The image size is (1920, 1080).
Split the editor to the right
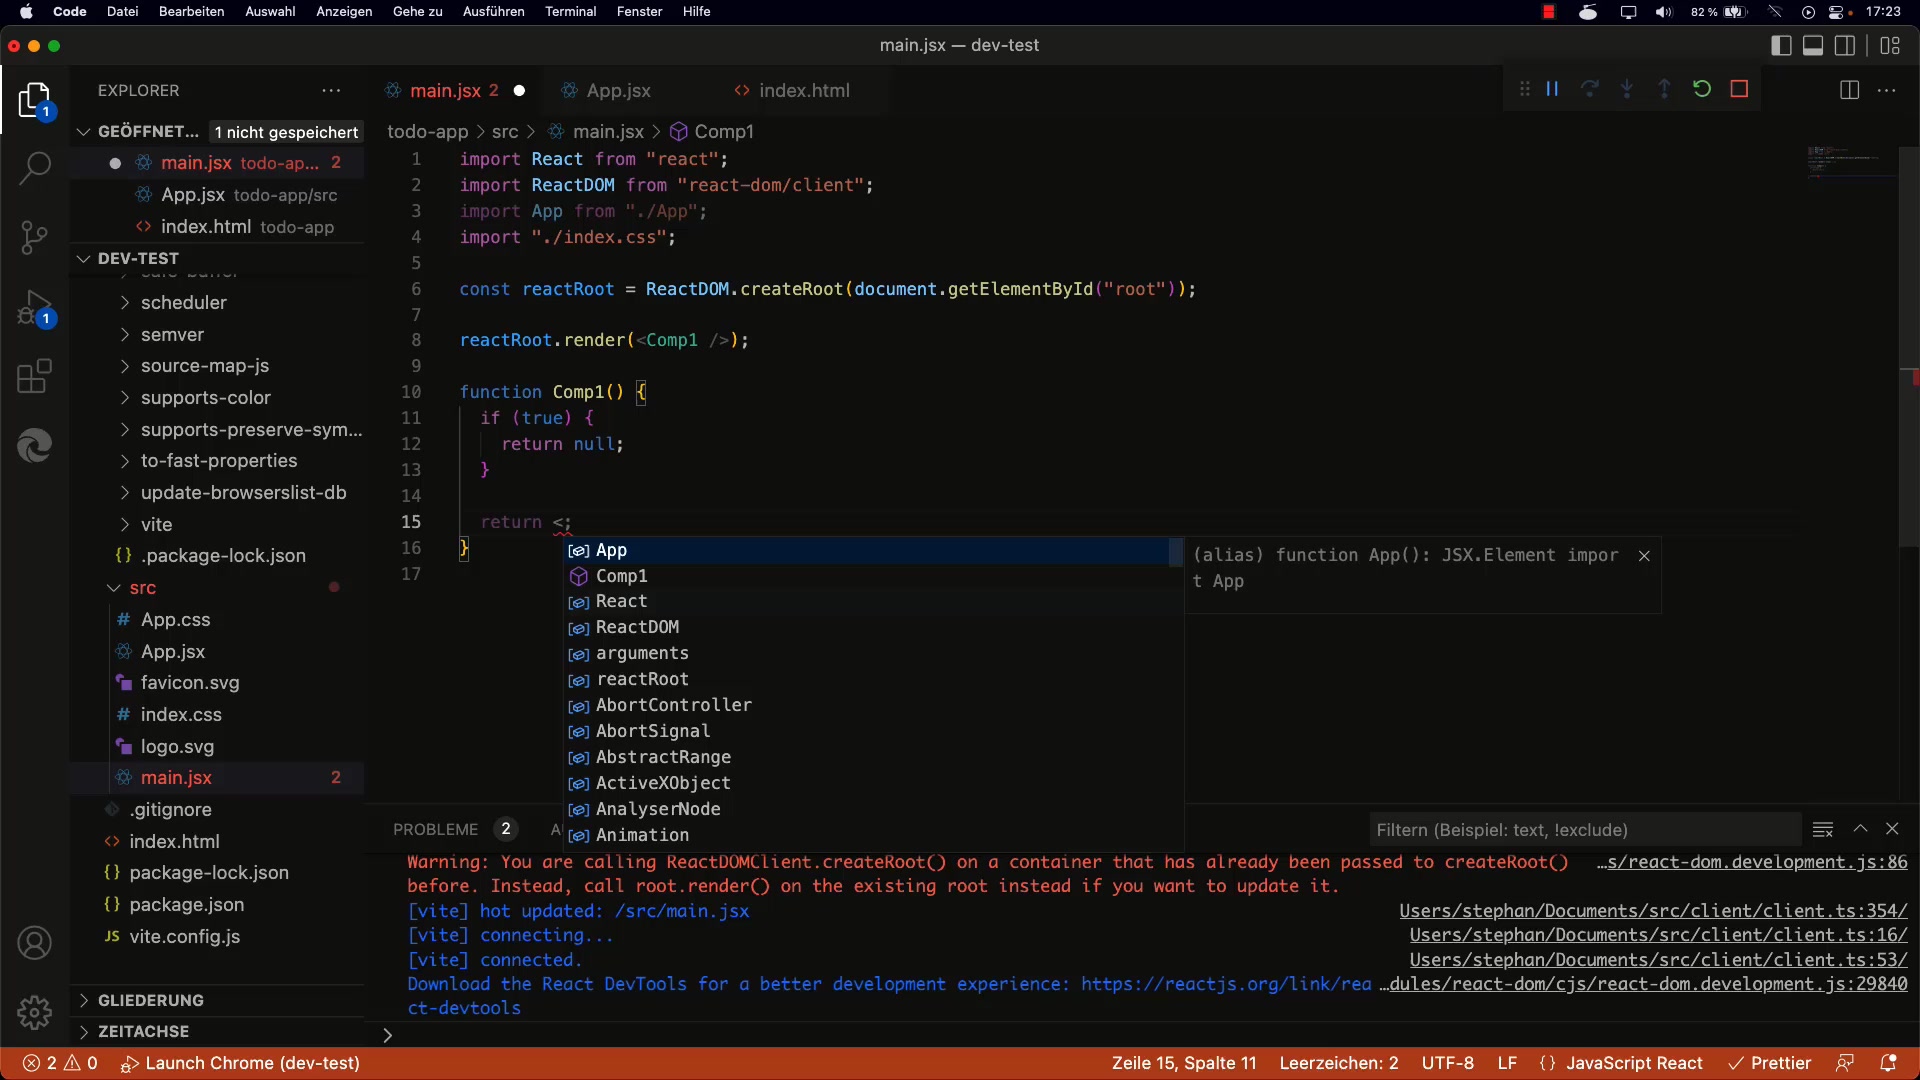tap(1849, 90)
